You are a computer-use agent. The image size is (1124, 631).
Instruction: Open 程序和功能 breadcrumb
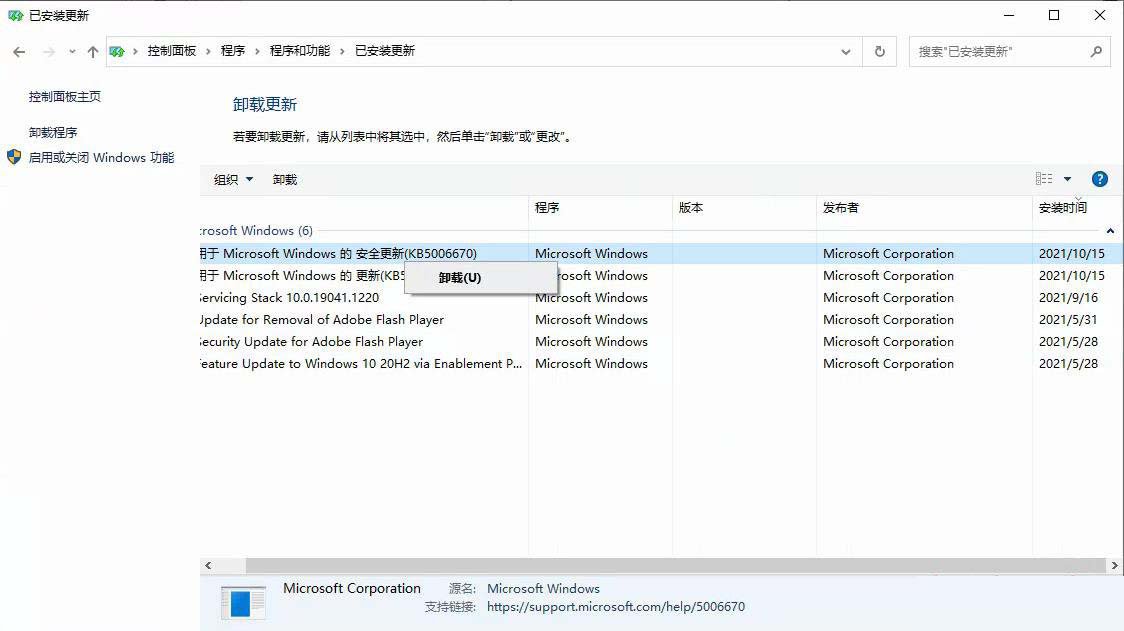[300, 51]
